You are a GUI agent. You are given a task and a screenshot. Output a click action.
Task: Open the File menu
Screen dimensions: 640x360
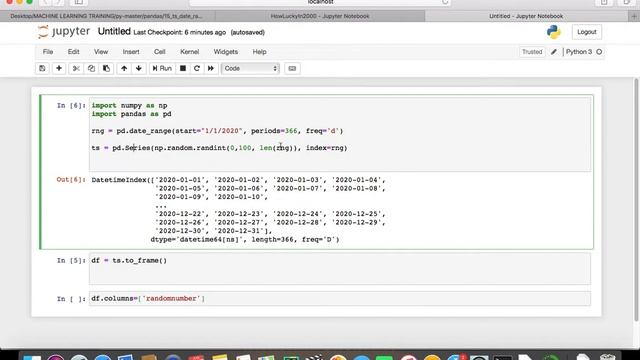coord(48,52)
